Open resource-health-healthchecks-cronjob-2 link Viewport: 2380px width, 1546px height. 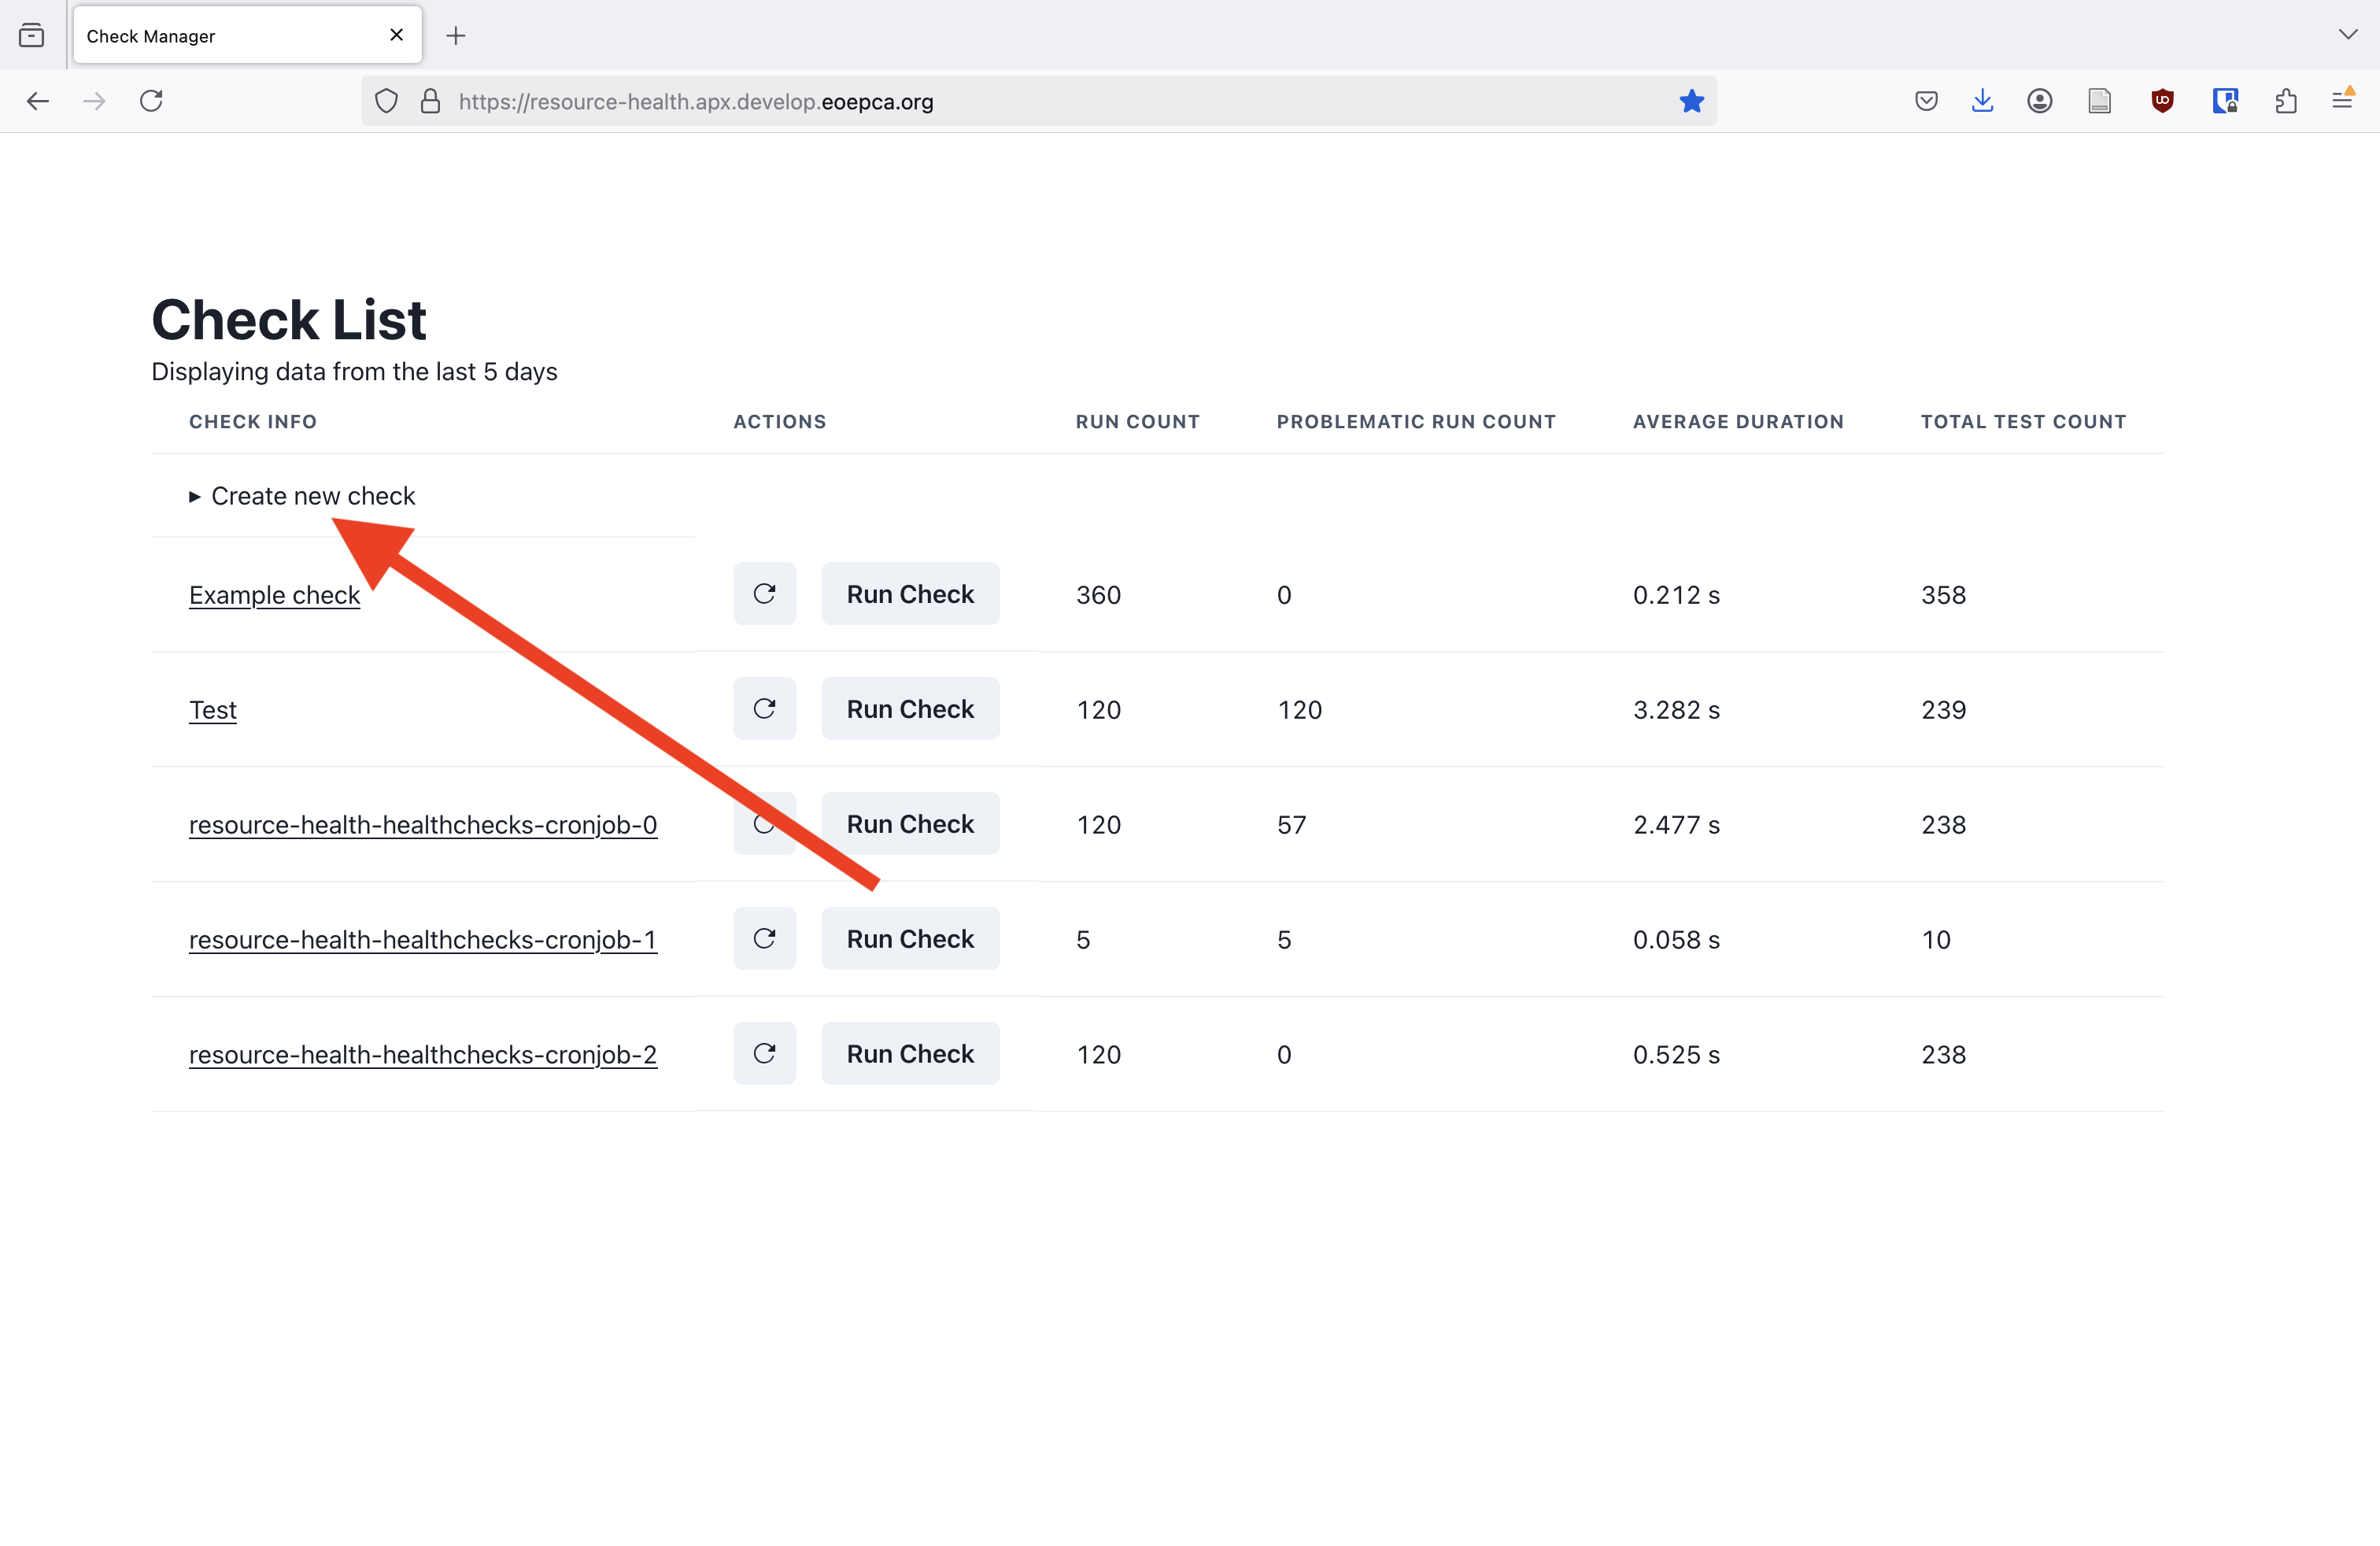point(423,1055)
